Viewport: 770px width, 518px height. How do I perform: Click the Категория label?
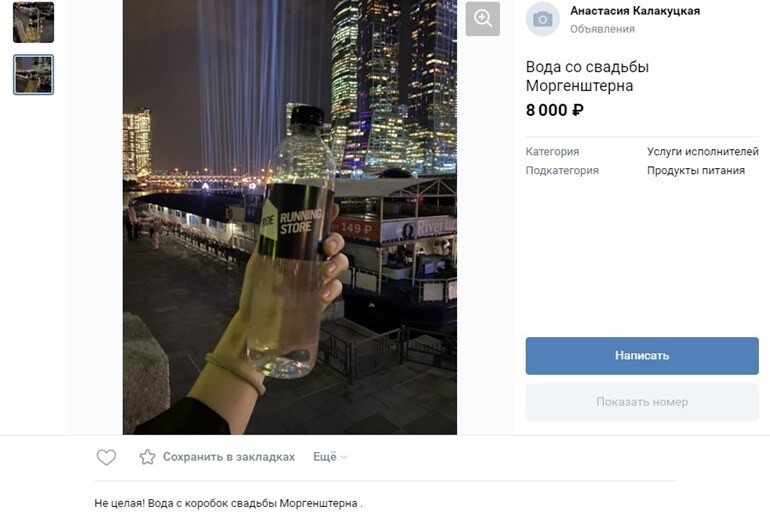pyautogui.click(x=552, y=152)
